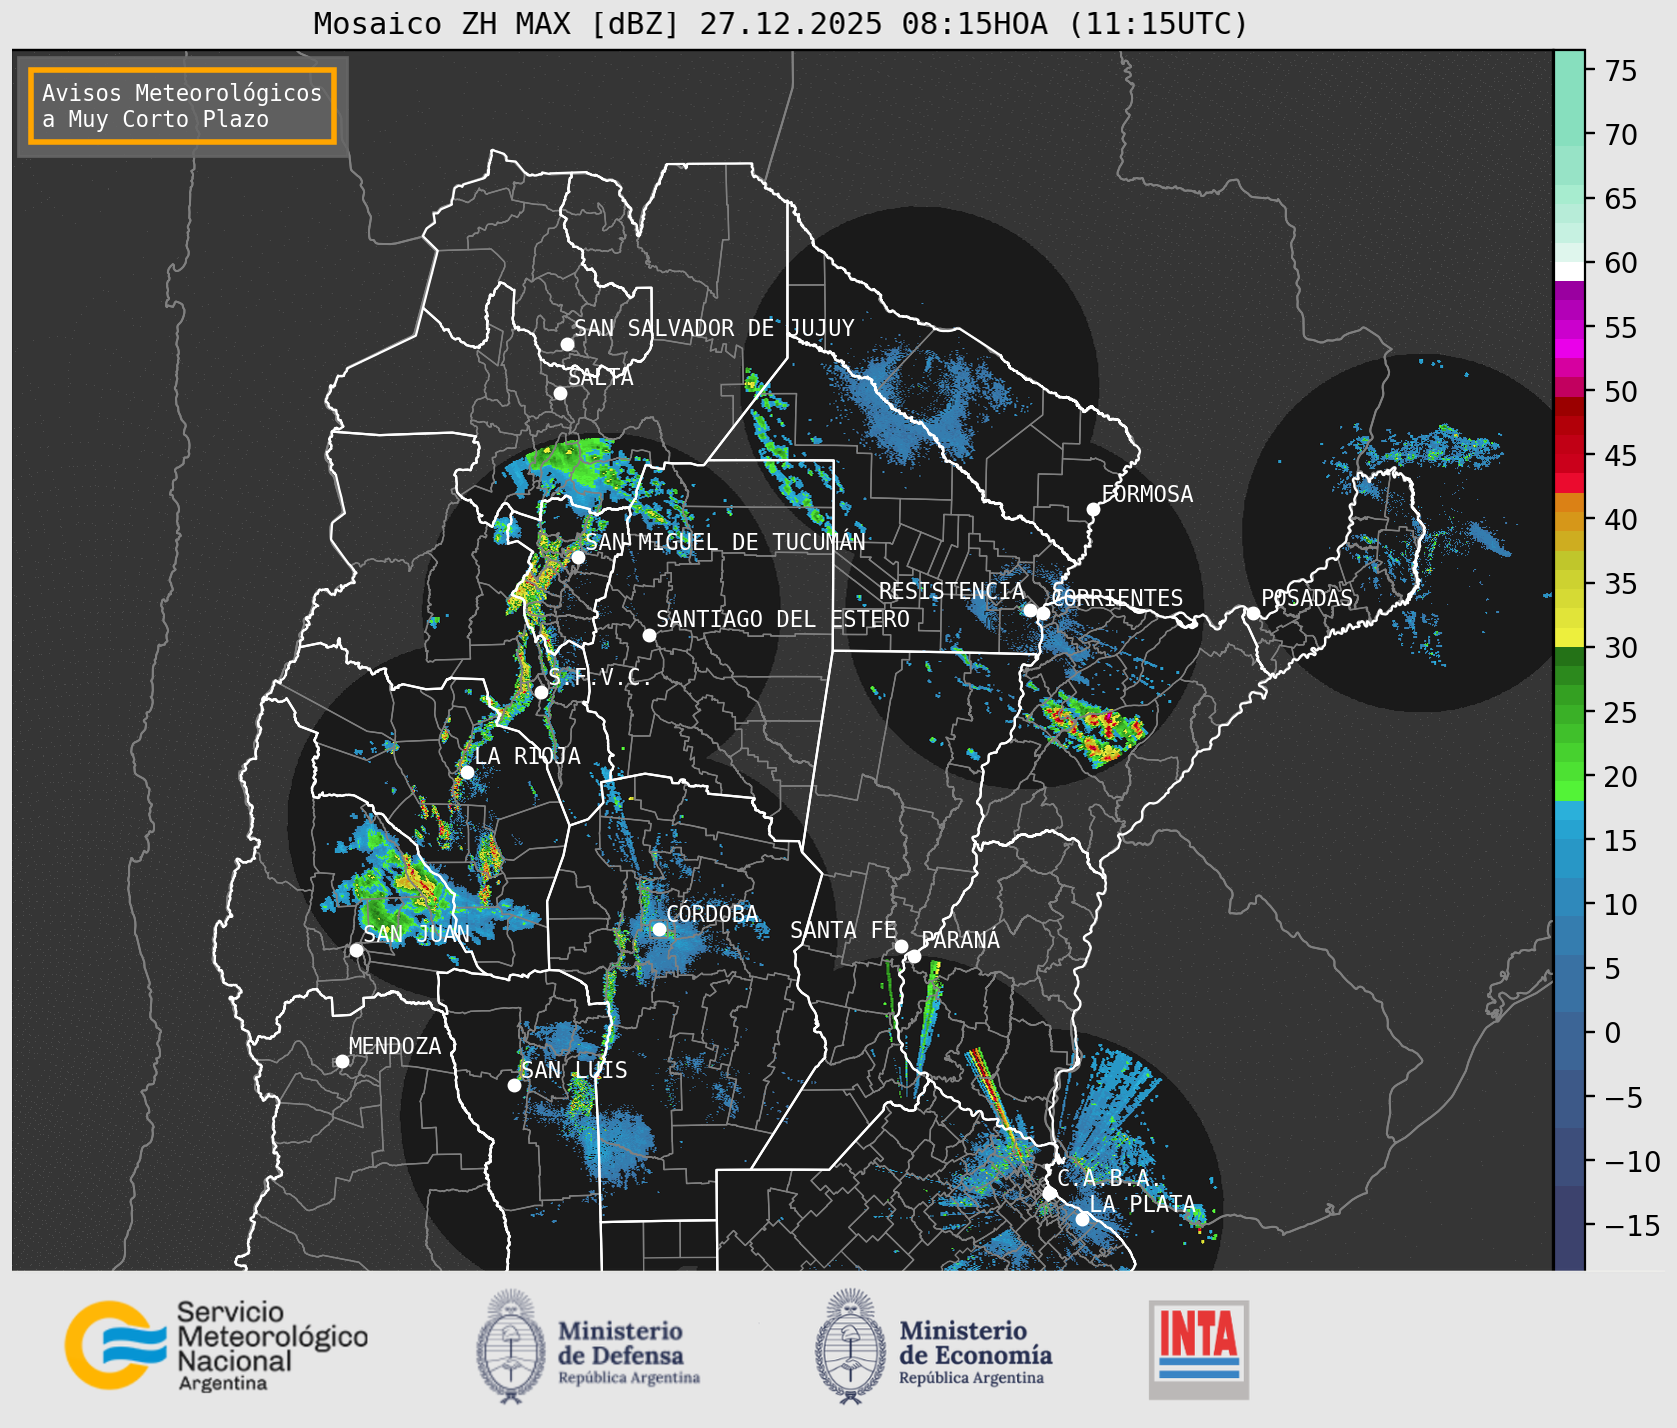Click the Avisos Meteorológicos a Muy Corto Plazo box

(x=182, y=106)
